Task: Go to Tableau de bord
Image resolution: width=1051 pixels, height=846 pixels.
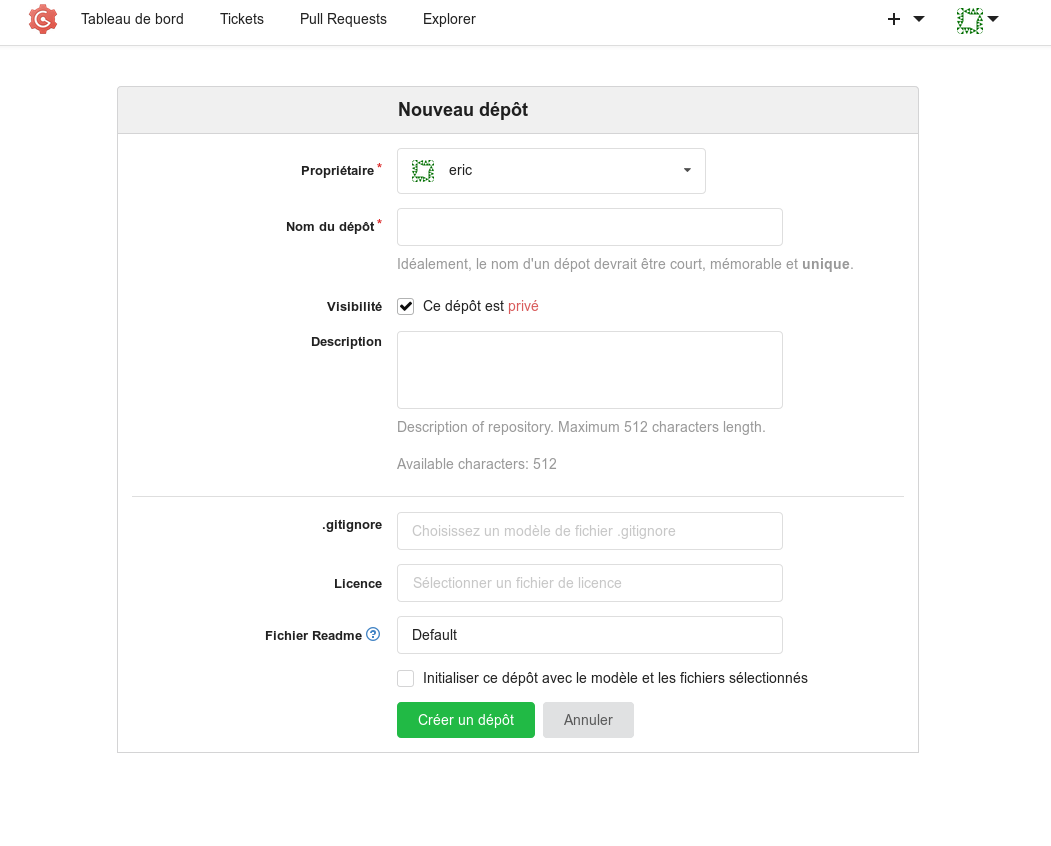Action: (132, 19)
